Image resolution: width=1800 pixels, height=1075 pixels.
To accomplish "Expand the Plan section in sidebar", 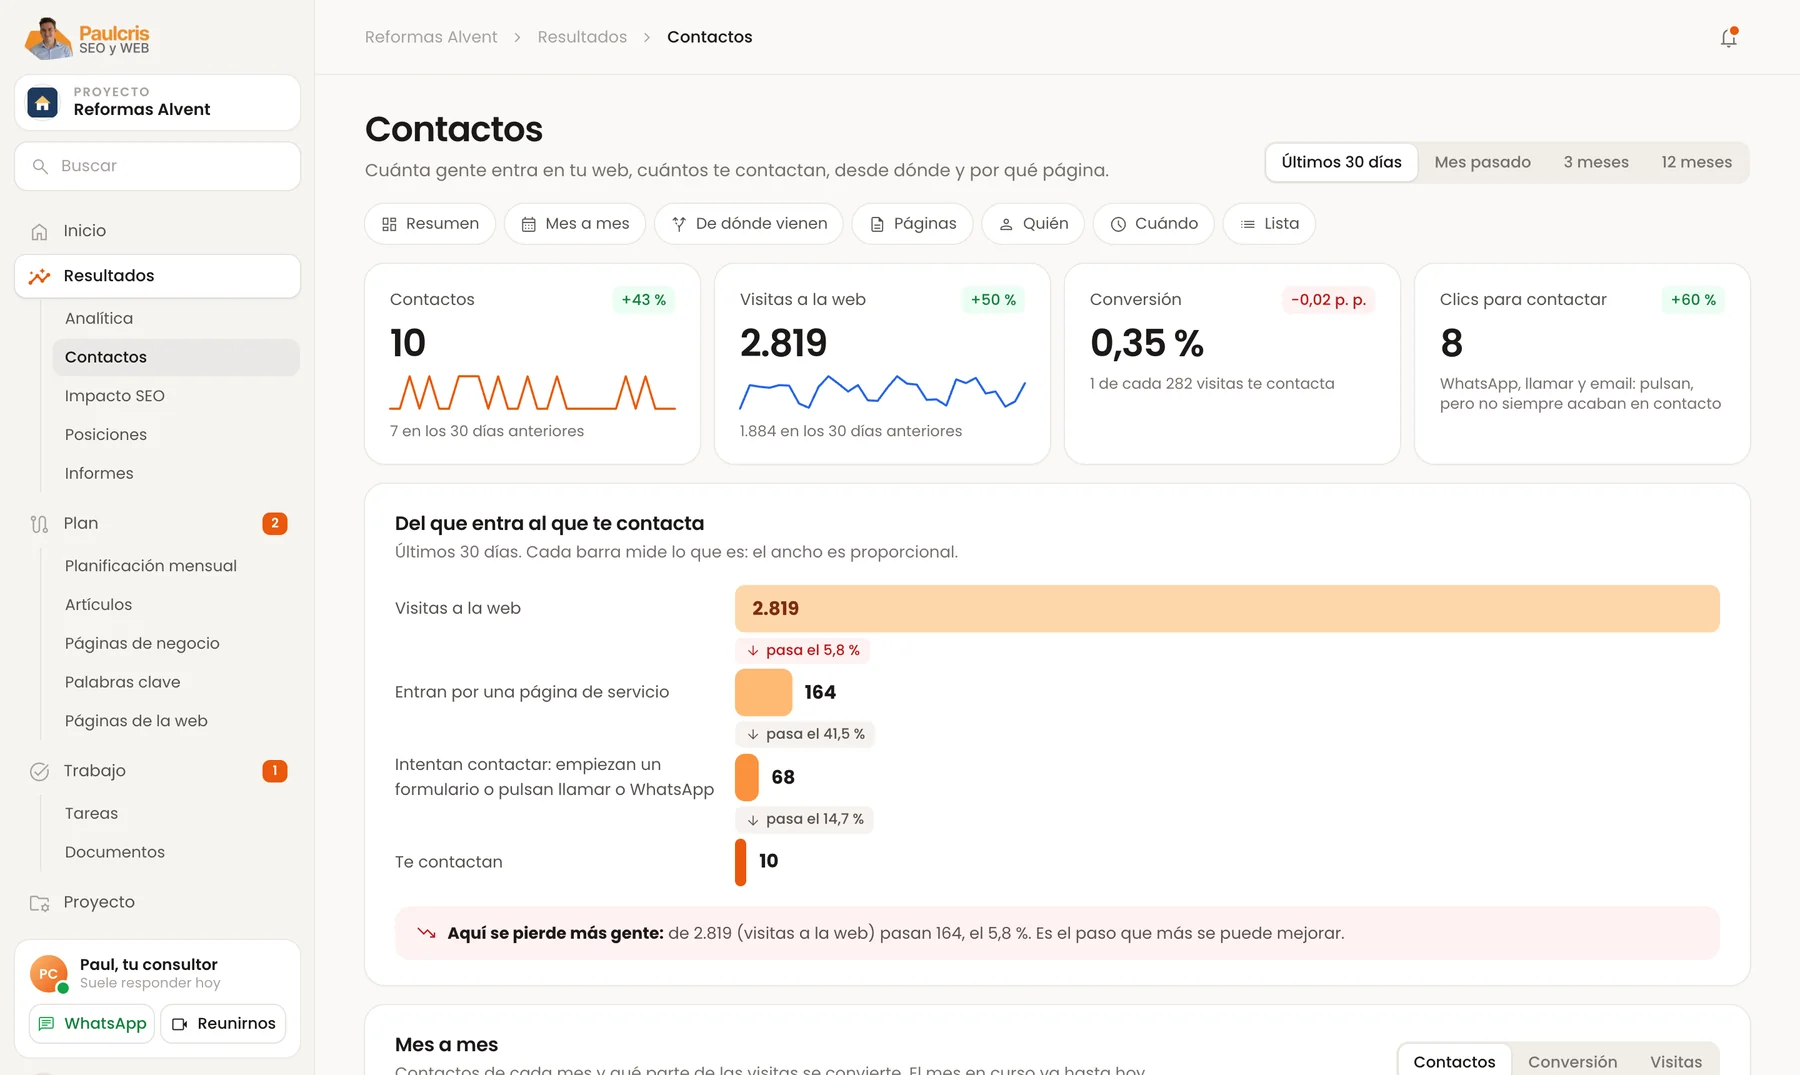I will tap(158, 524).
